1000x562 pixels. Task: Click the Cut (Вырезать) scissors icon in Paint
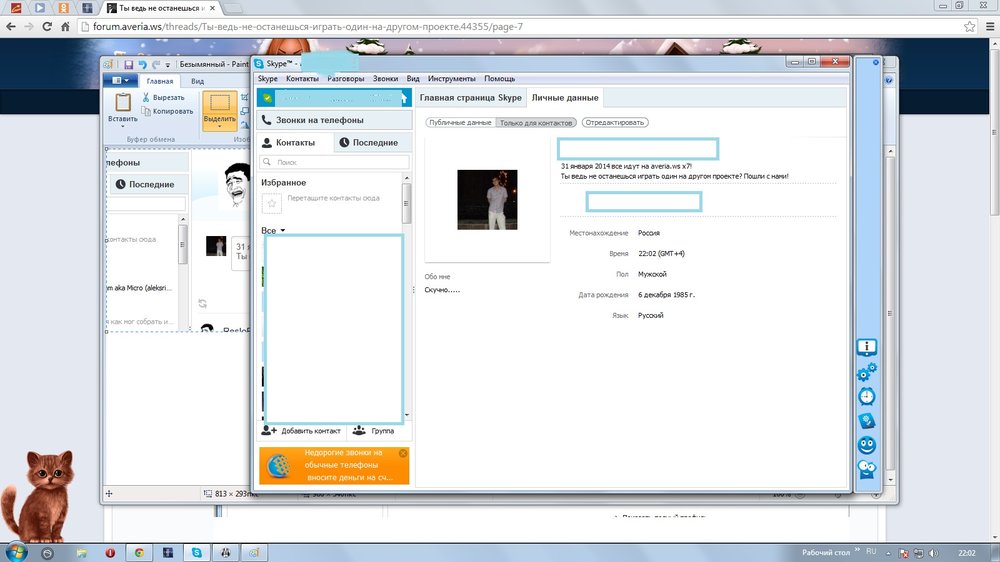[147, 98]
